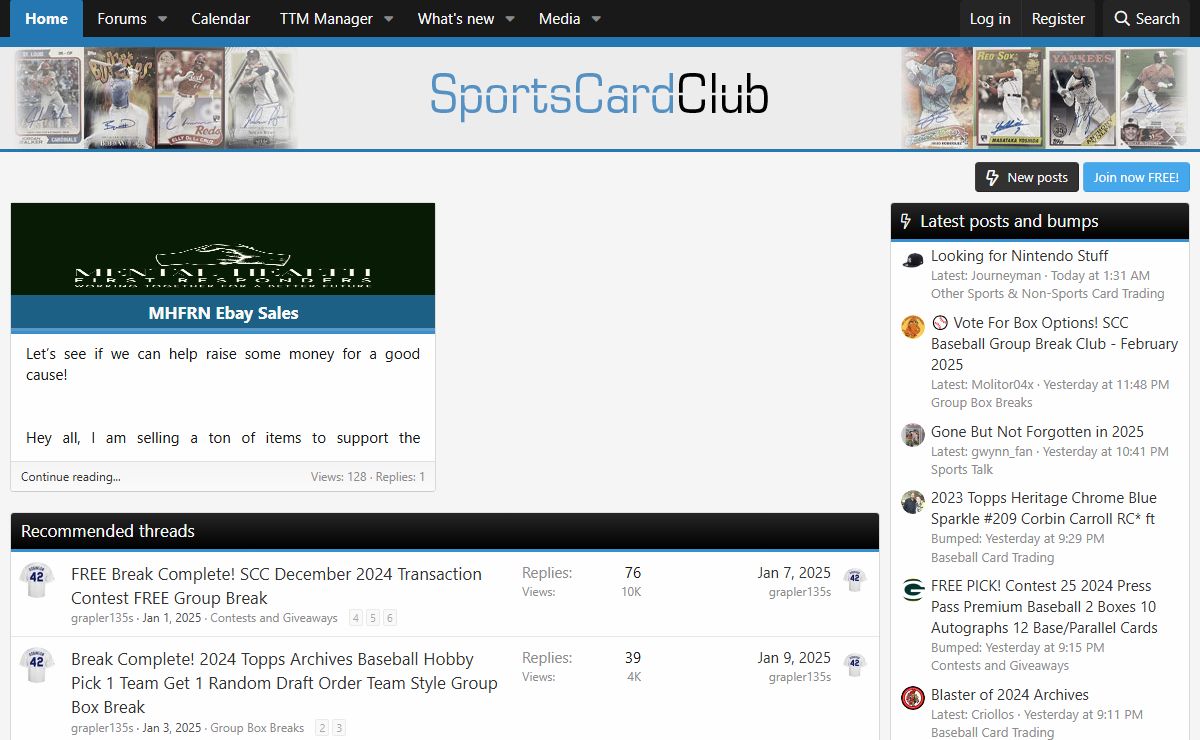Open Contests and Giveaways link under FREE PICK! Contest
The image size is (1200, 740).
pos(1000,666)
